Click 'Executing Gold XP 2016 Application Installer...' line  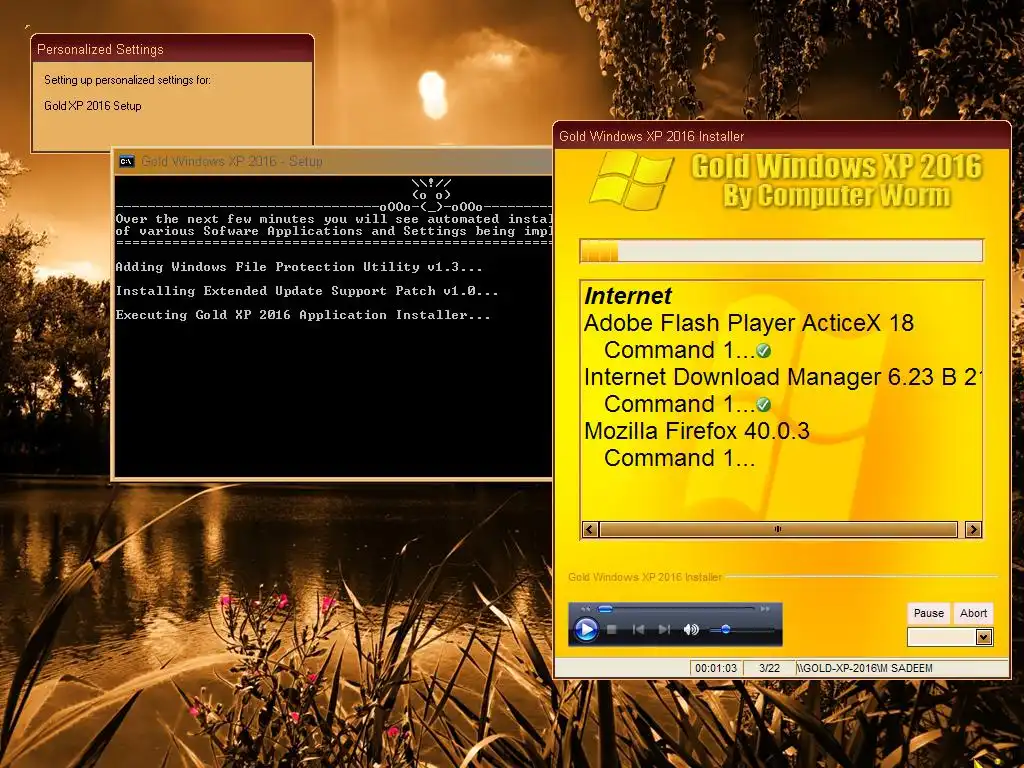tap(302, 315)
